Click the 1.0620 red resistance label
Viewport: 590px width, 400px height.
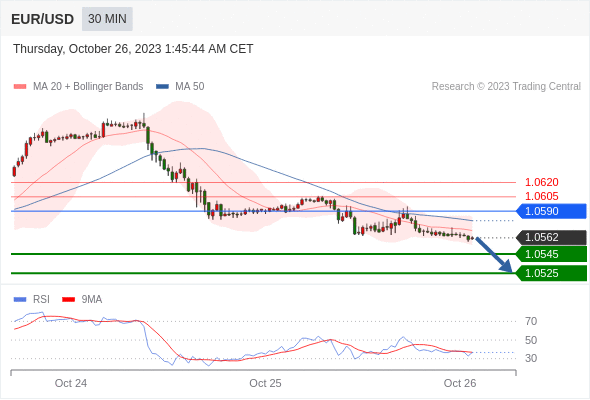click(541, 183)
